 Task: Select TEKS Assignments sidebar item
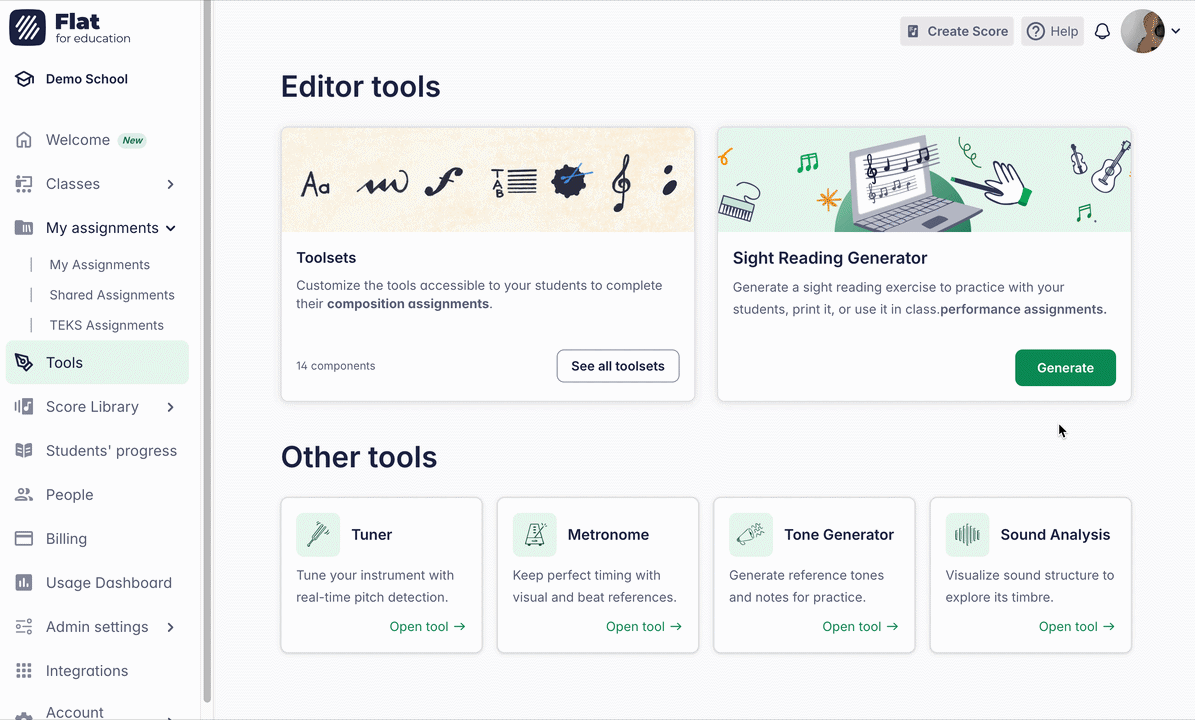[106, 325]
